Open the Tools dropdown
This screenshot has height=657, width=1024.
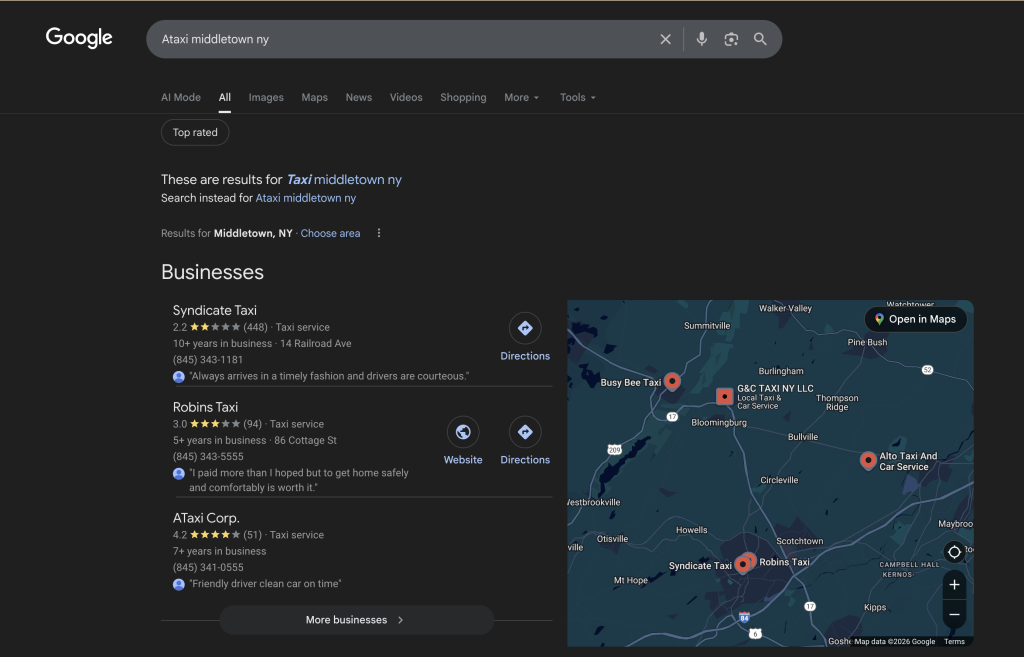click(x=577, y=97)
